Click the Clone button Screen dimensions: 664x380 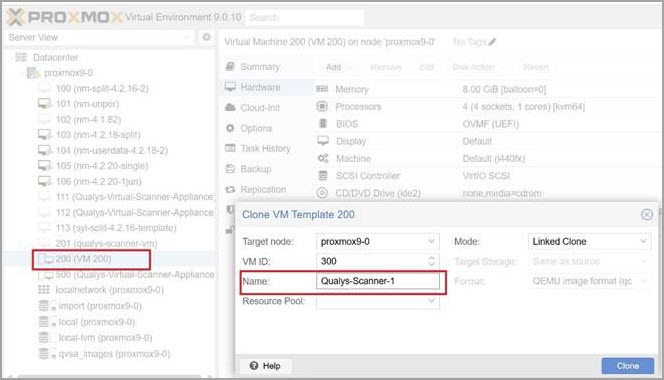coord(628,366)
